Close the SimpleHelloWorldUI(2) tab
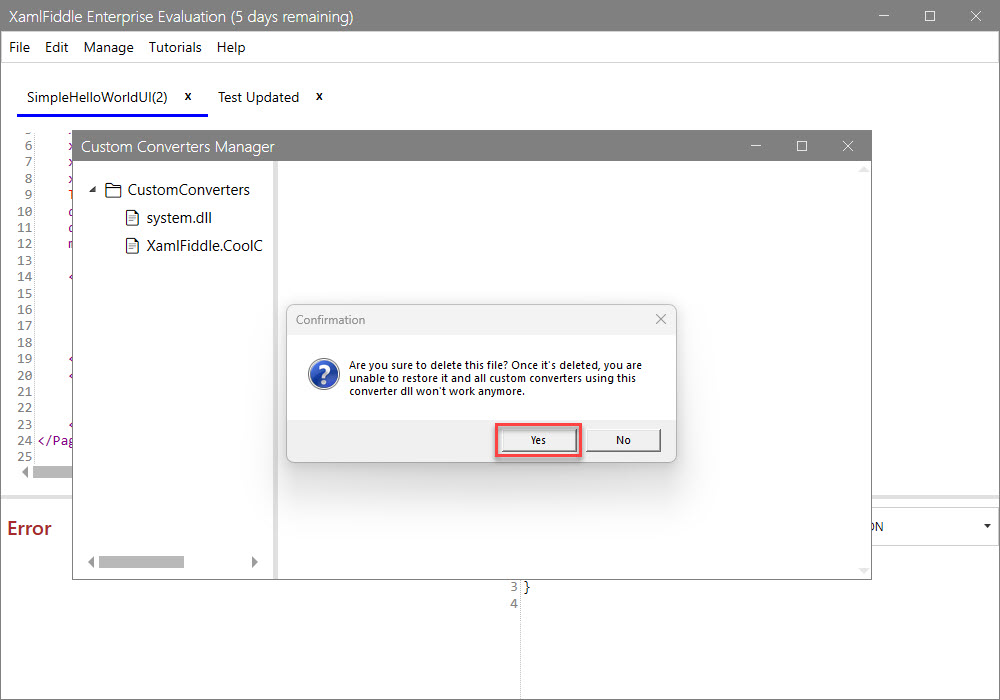 (188, 96)
